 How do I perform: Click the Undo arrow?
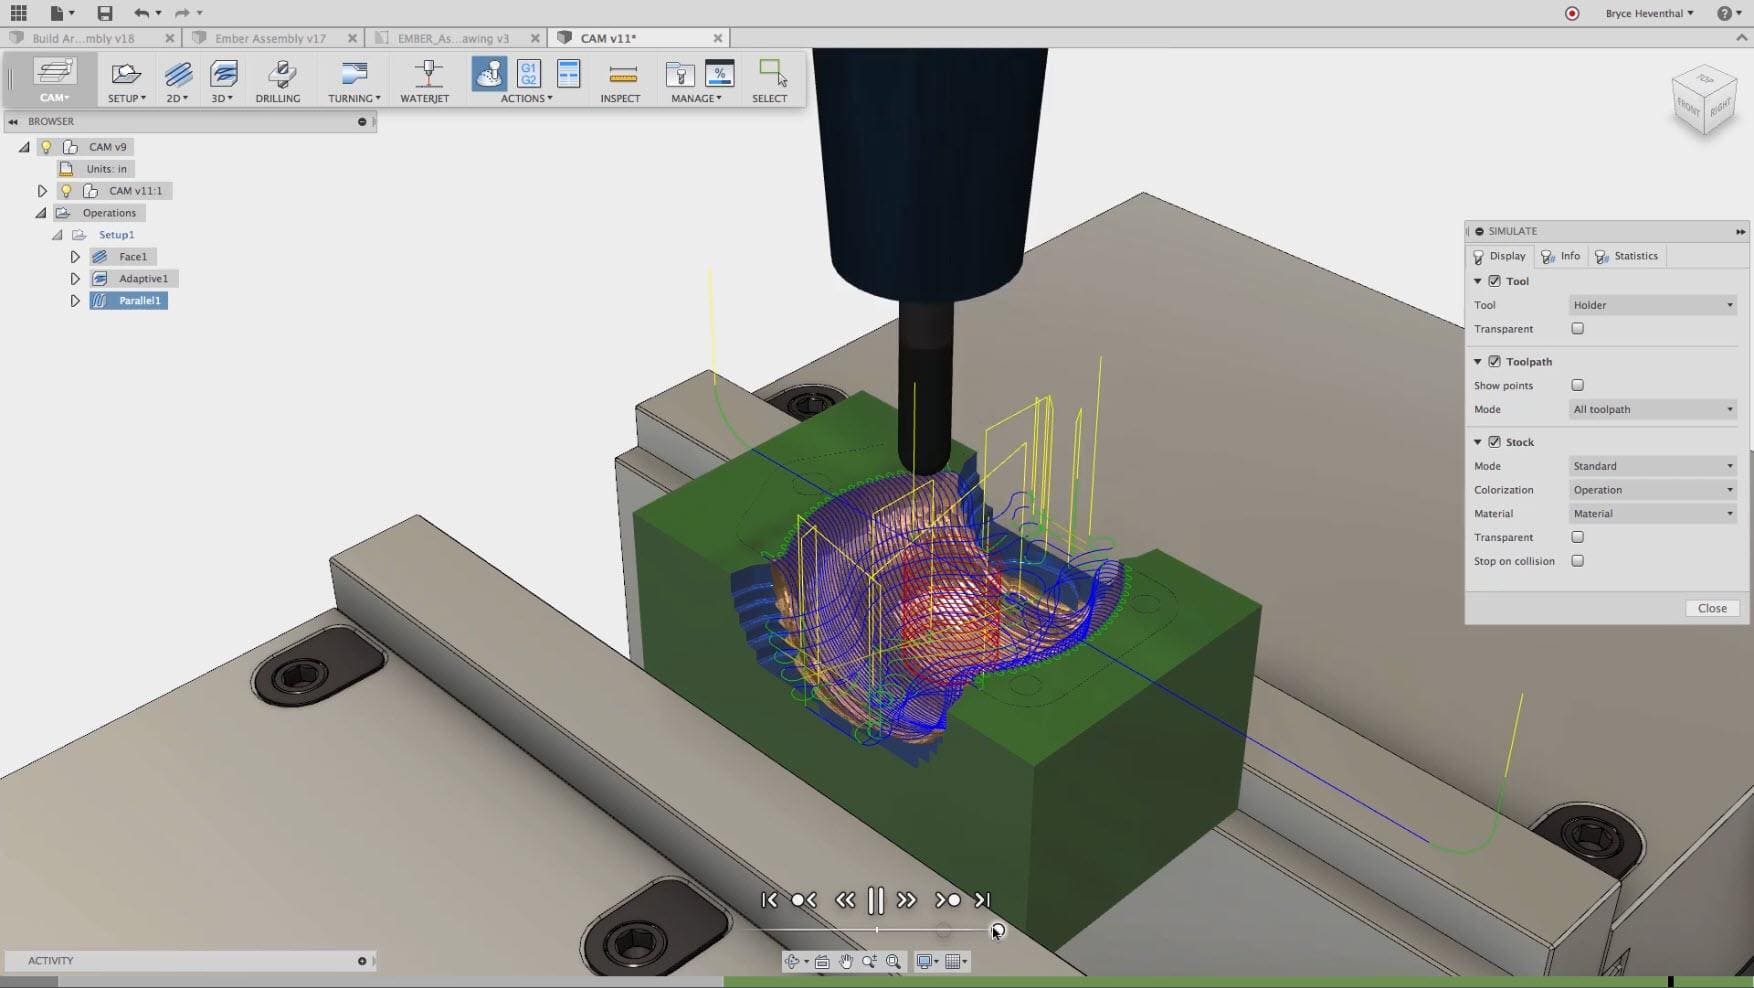141,13
